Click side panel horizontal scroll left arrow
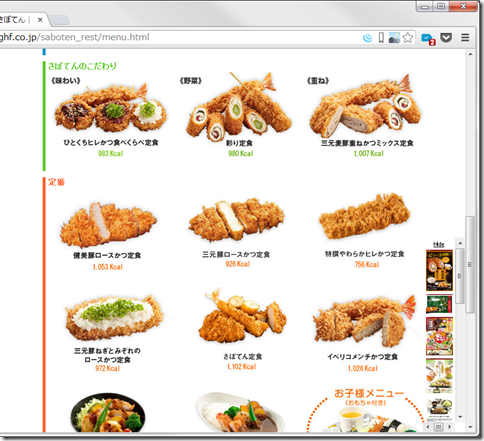The height and width of the screenshot is (441, 484). click(x=429, y=427)
